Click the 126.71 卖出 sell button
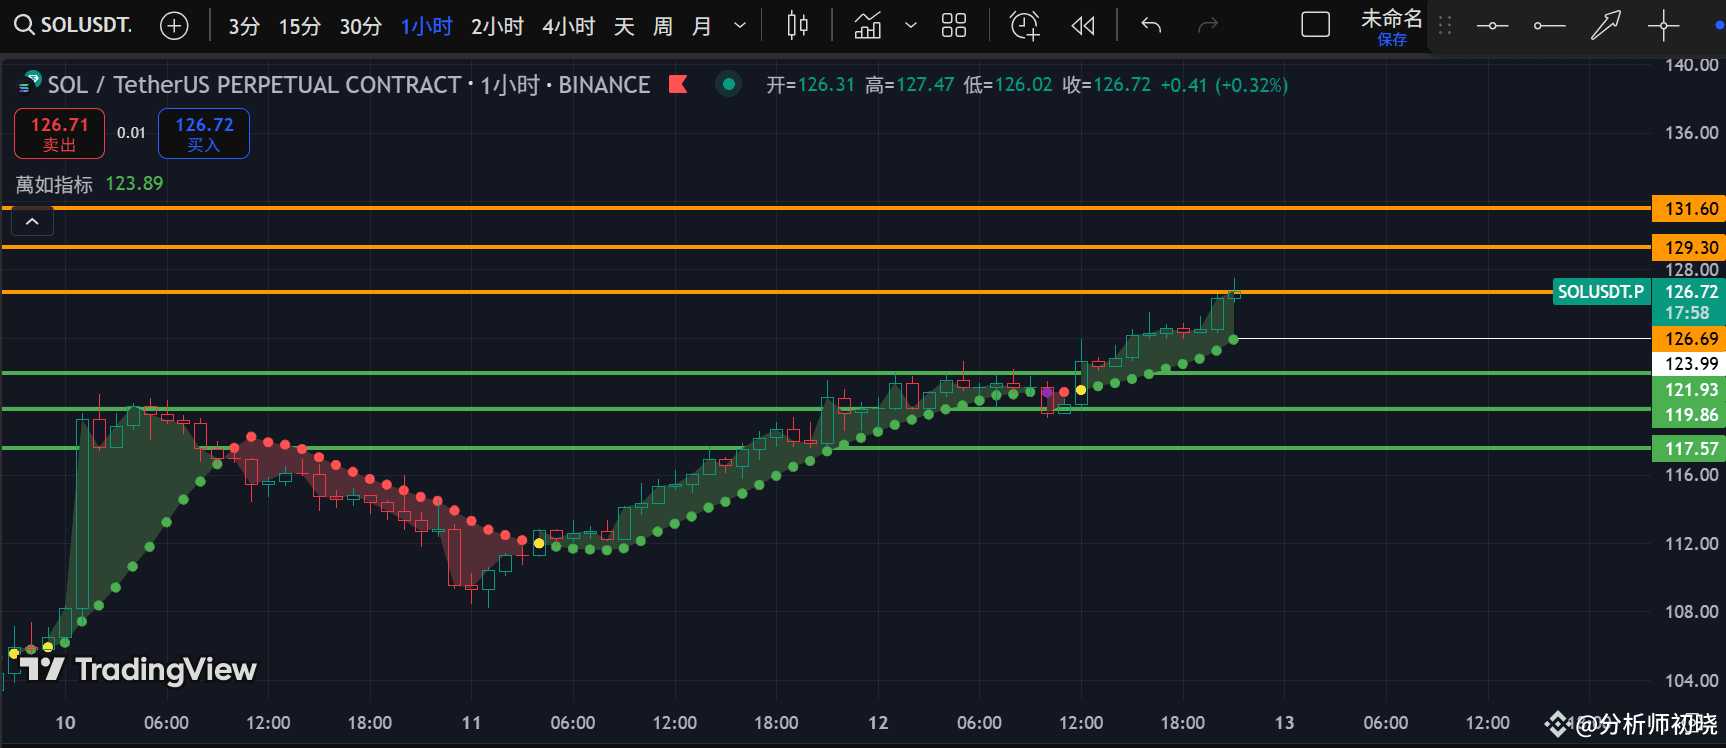Image resolution: width=1726 pixels, height=748 pixels. [59, 134]
